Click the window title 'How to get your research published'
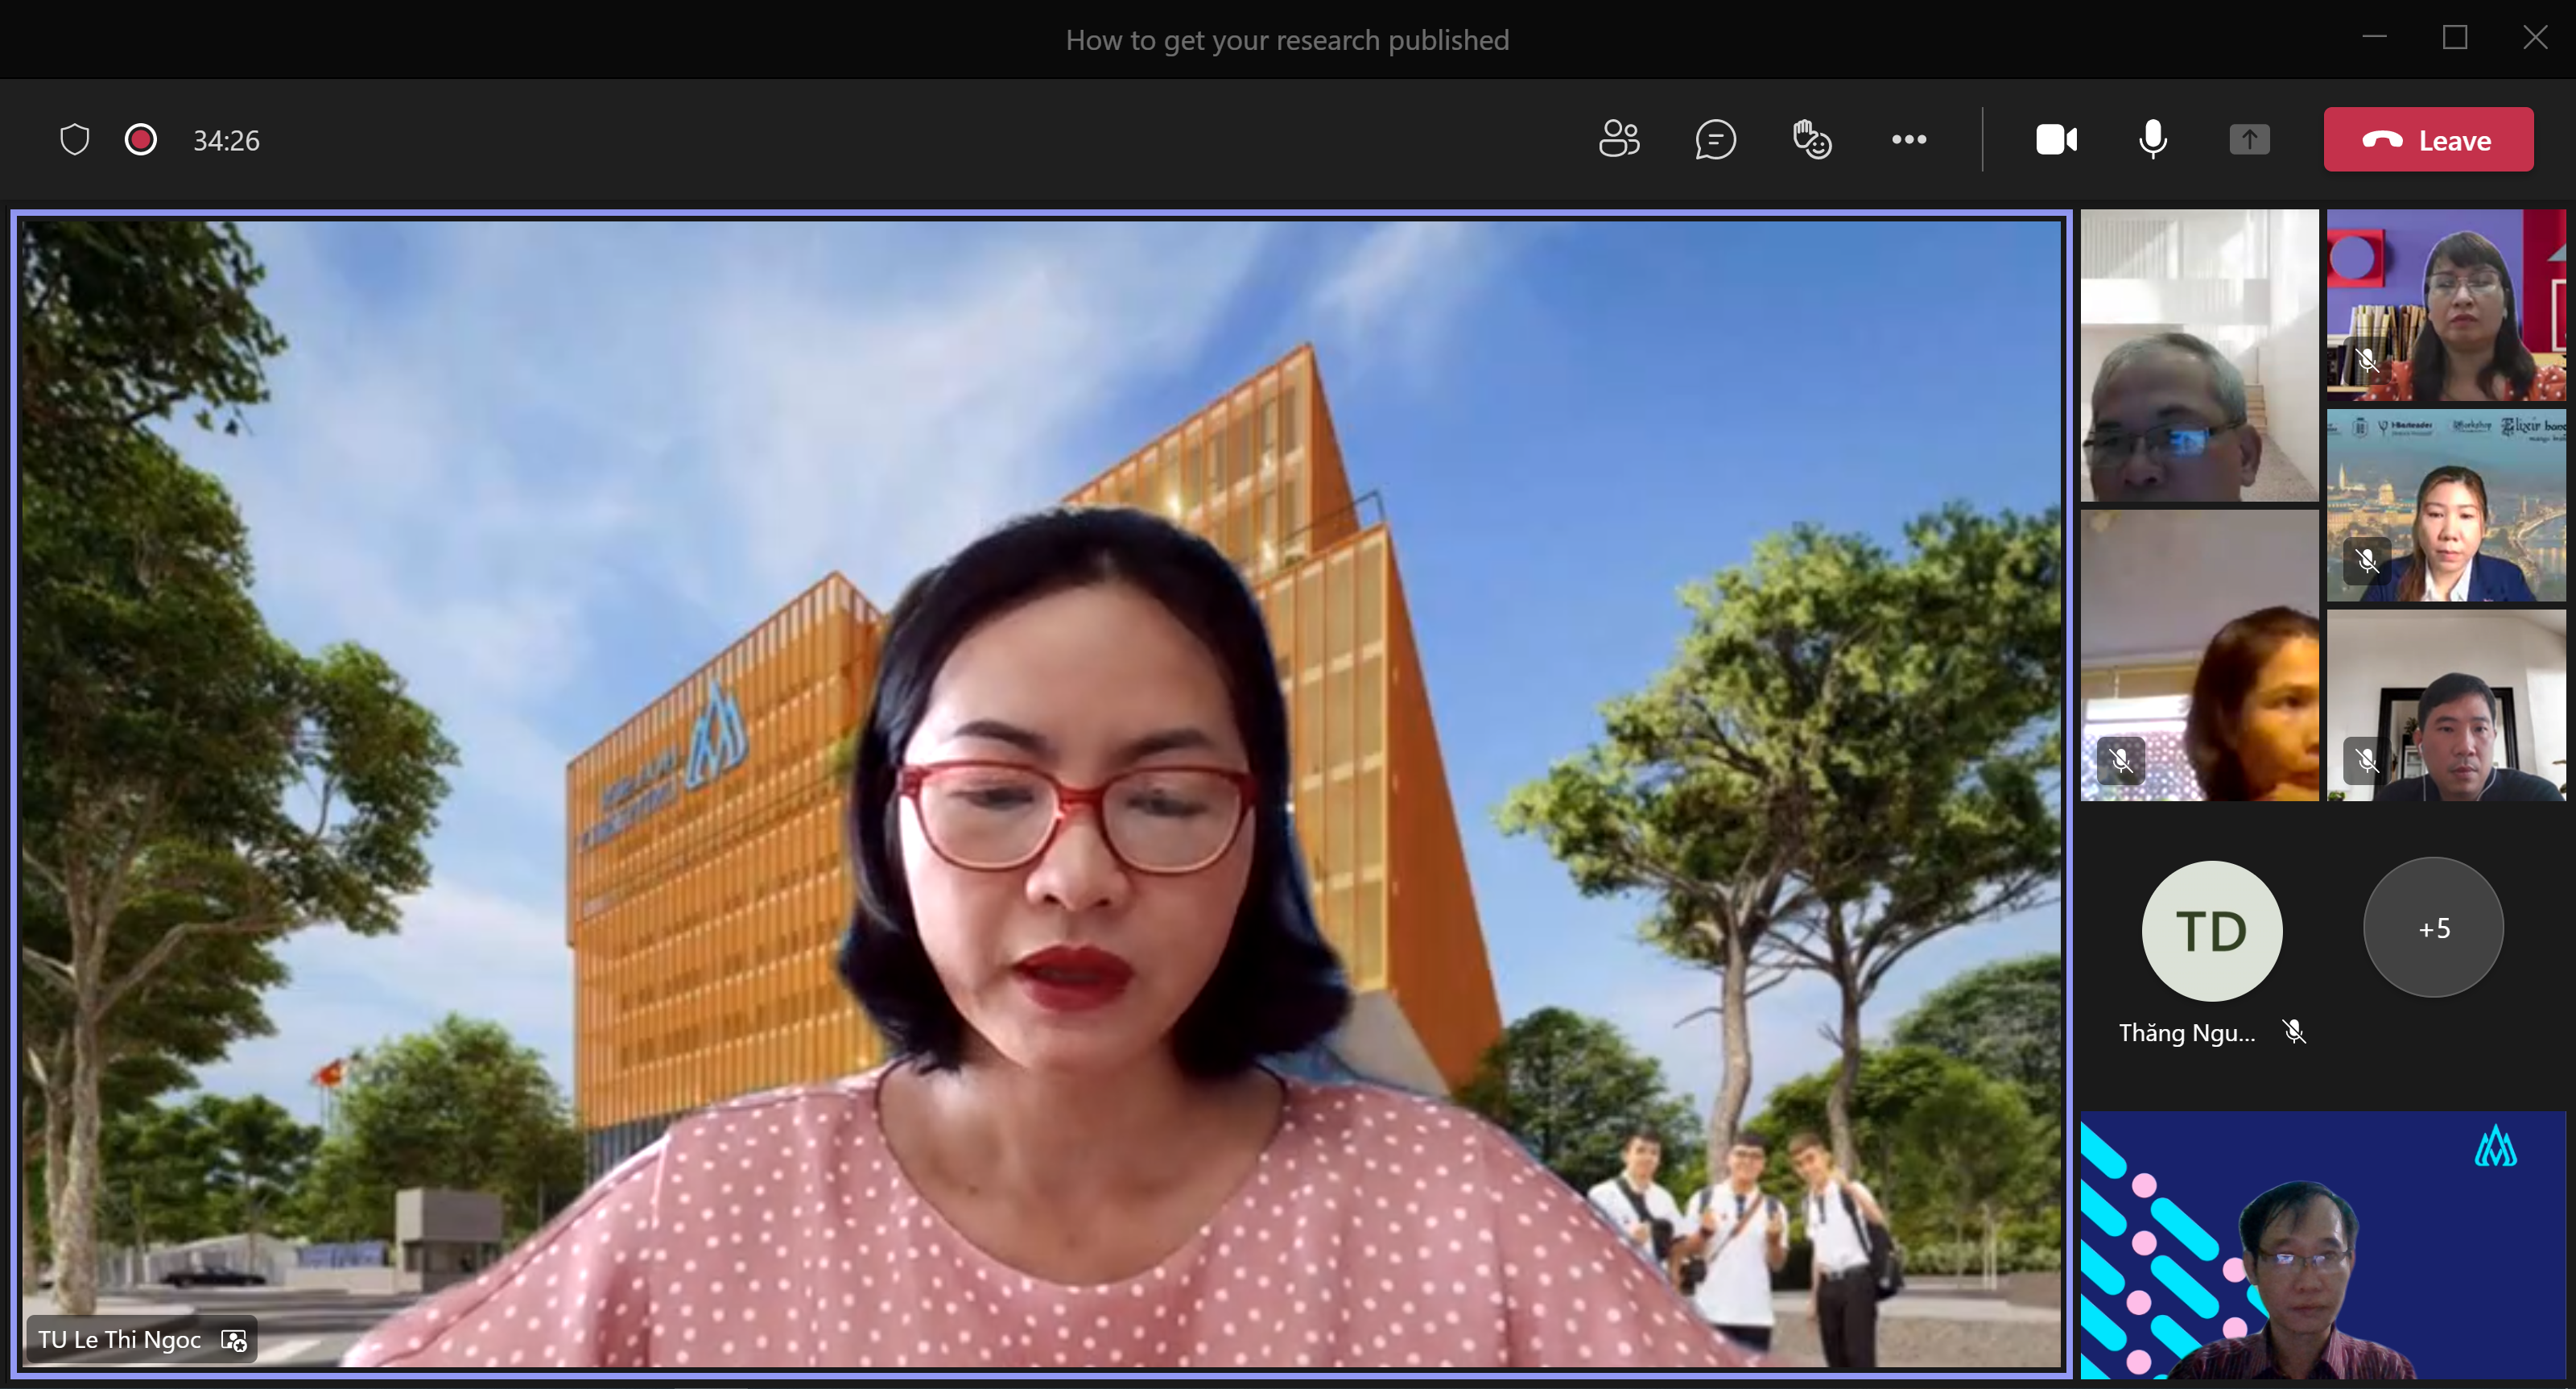The width and height of the screenshot is (2576, 1389). click(x=1287, y=40)
